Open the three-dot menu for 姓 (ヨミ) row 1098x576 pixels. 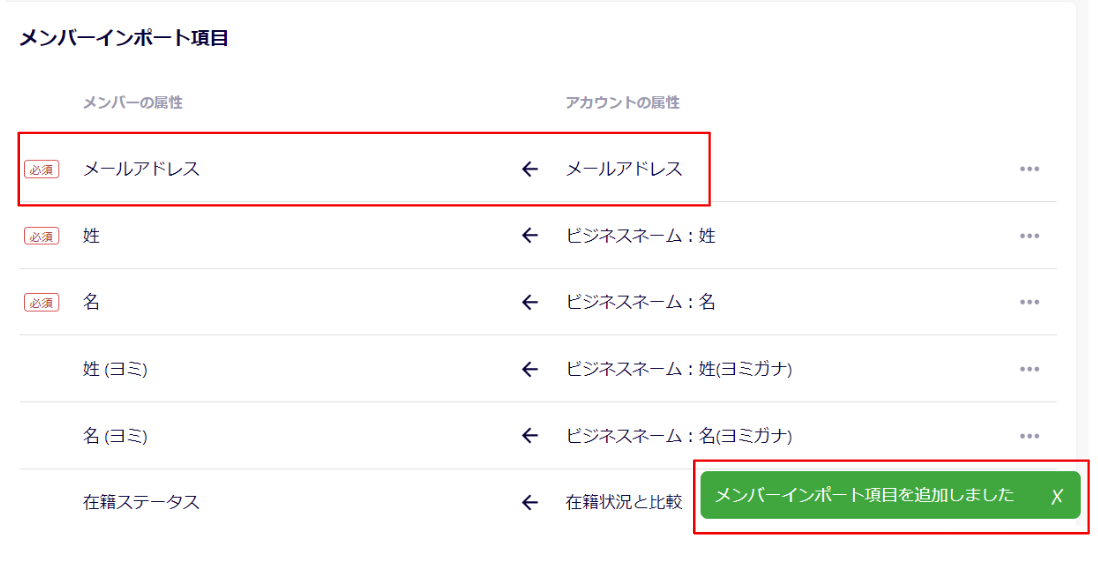coord(1029,369)
